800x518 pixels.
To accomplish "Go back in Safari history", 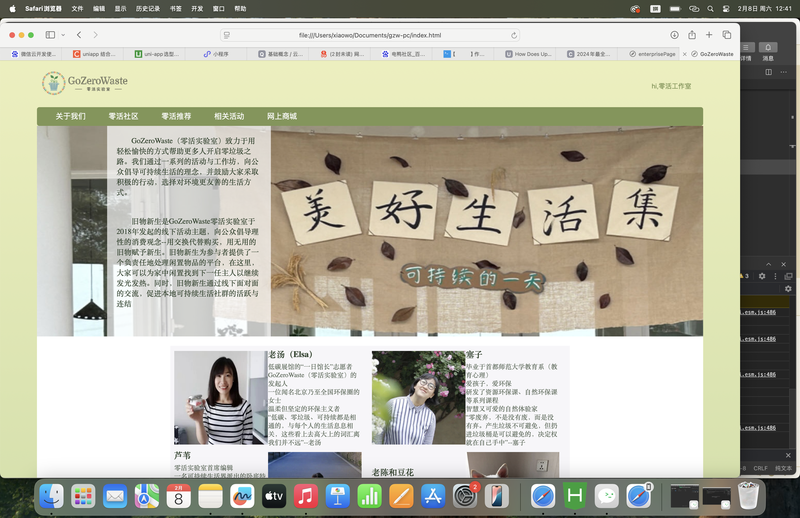I will tap(79, 35).
